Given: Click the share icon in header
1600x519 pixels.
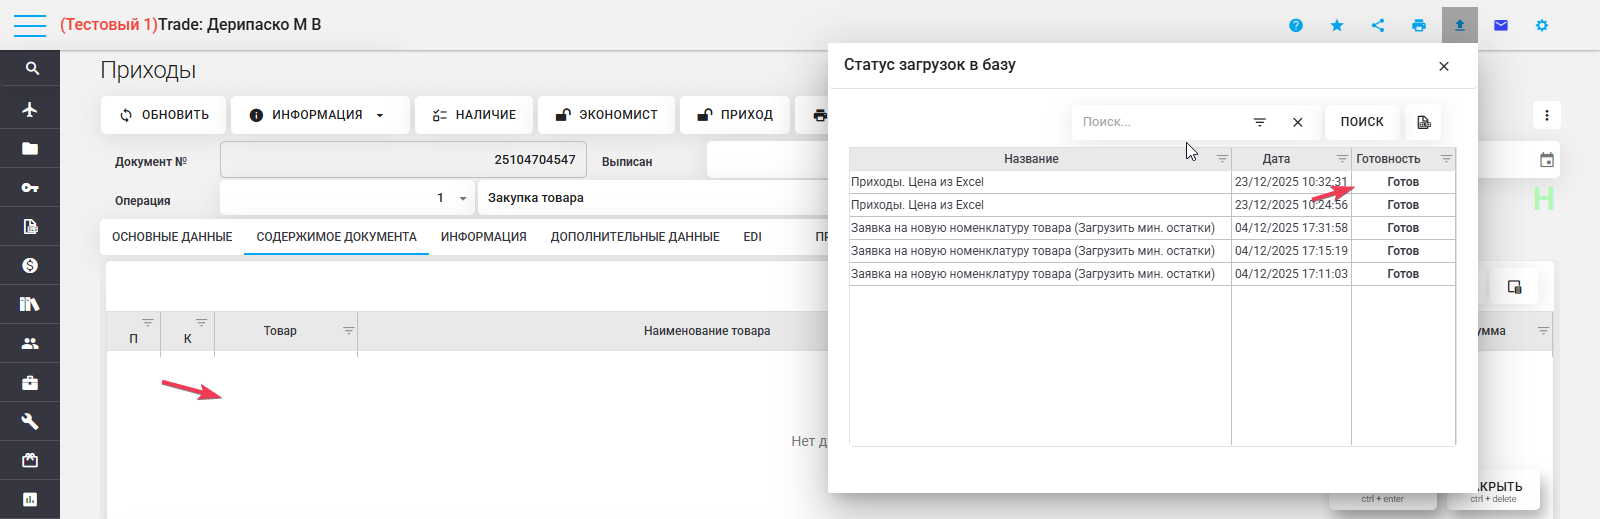Looking at the screenshot, I should (x=1378, y=25).
